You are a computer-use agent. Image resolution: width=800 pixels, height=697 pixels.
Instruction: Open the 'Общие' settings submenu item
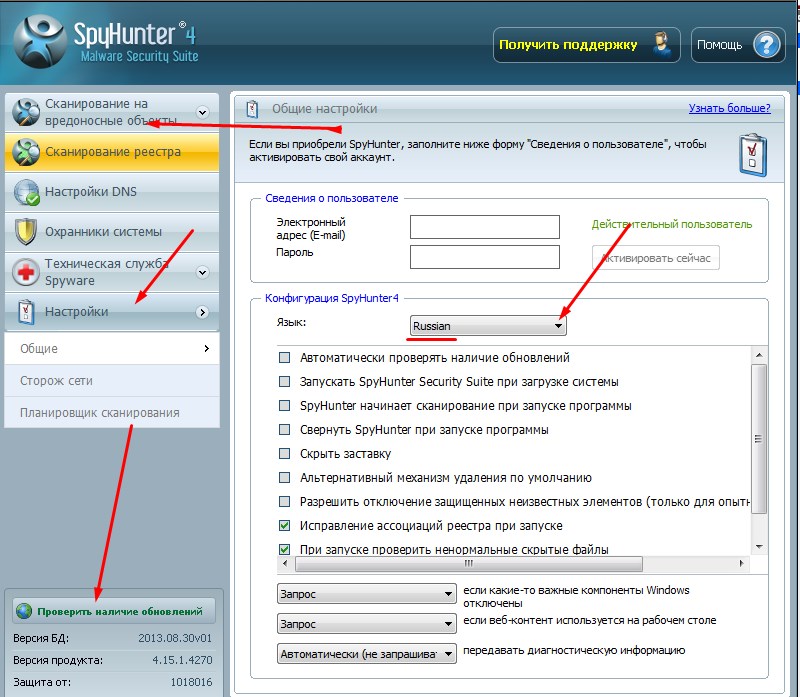[112, 348]
